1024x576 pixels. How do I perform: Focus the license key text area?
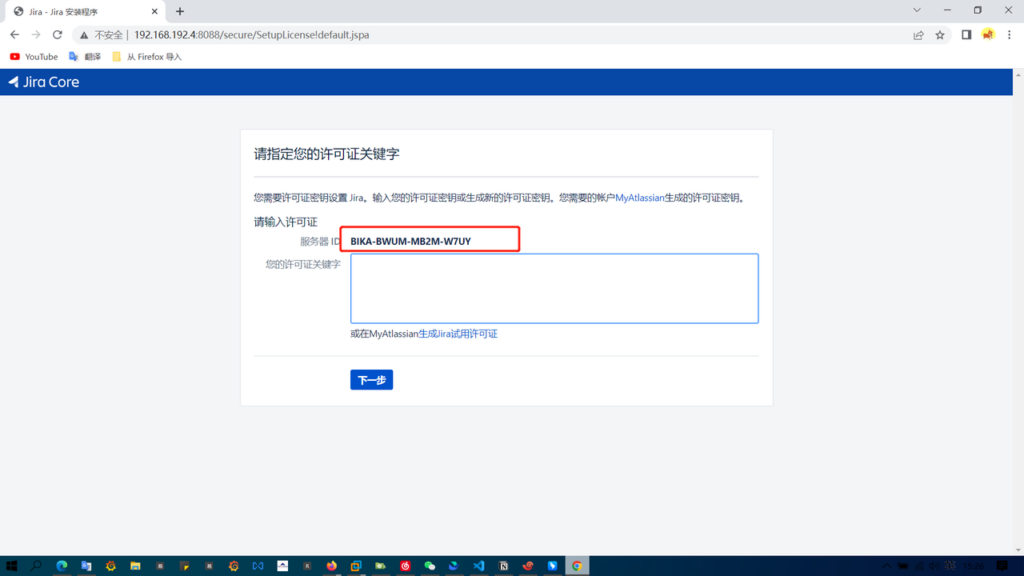[554, 288]
